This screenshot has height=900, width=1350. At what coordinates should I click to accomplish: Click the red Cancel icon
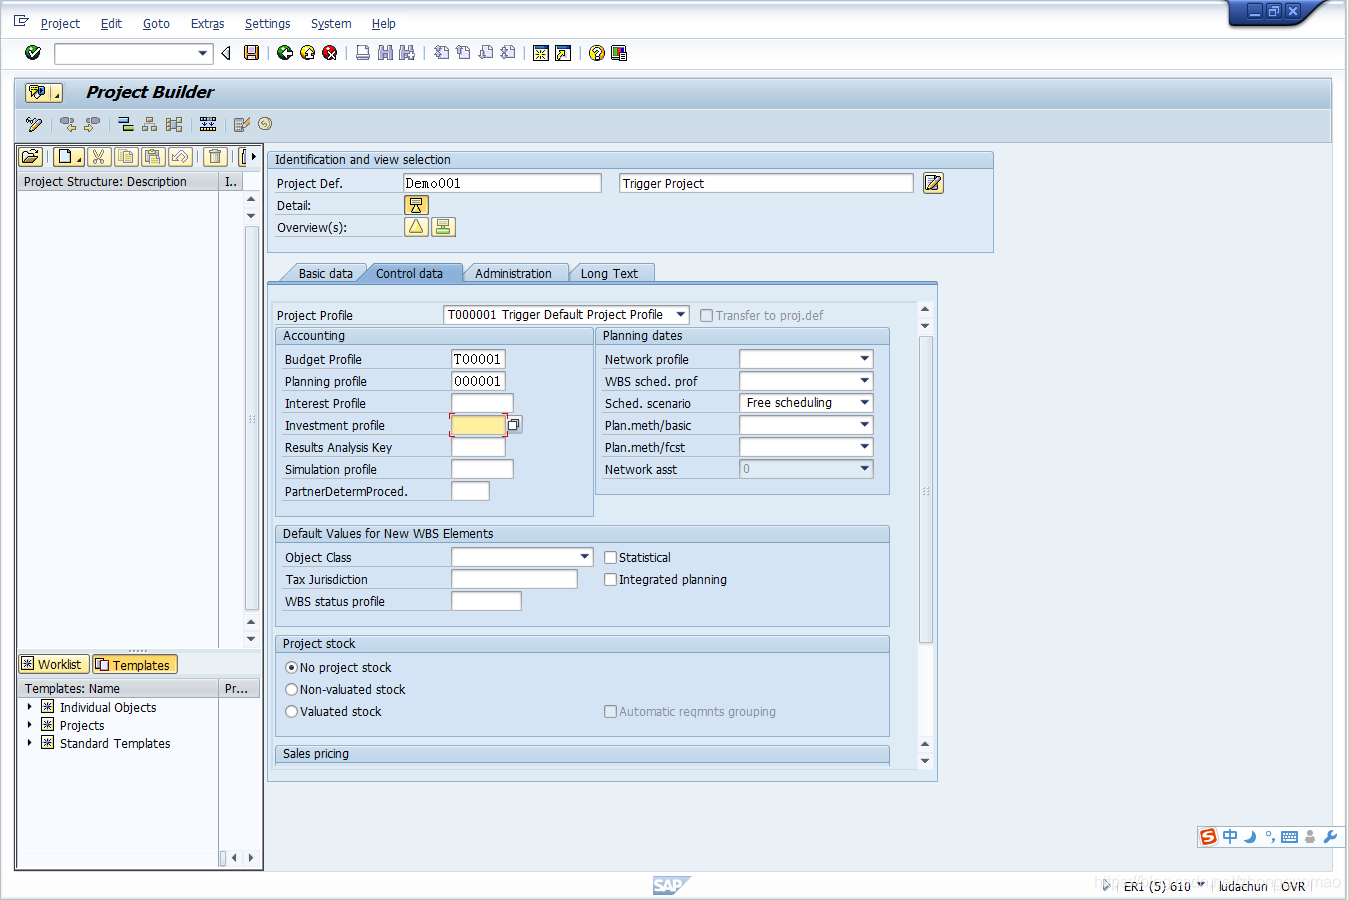pyautogui.click(x=329, y=53)
